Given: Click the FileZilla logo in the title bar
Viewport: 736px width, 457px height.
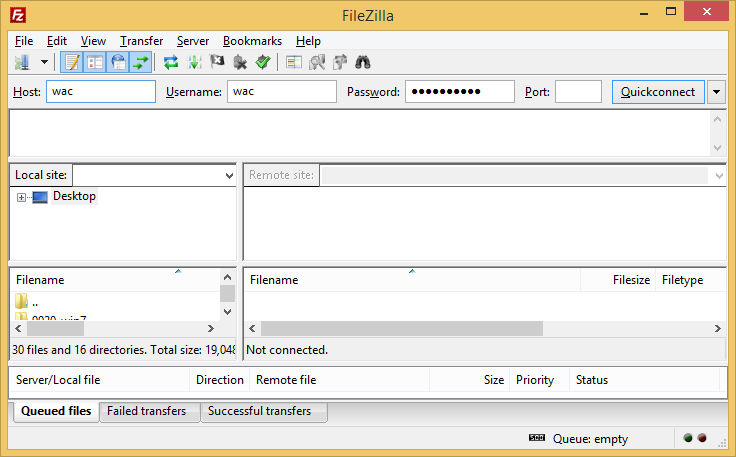Looking at the screenshot, I should pos(18,15).
